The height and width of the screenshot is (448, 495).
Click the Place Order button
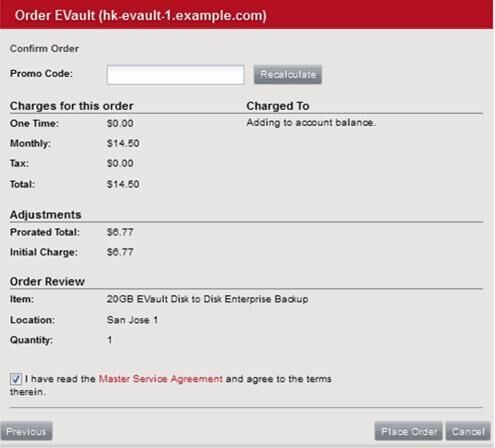coord(408,431)
